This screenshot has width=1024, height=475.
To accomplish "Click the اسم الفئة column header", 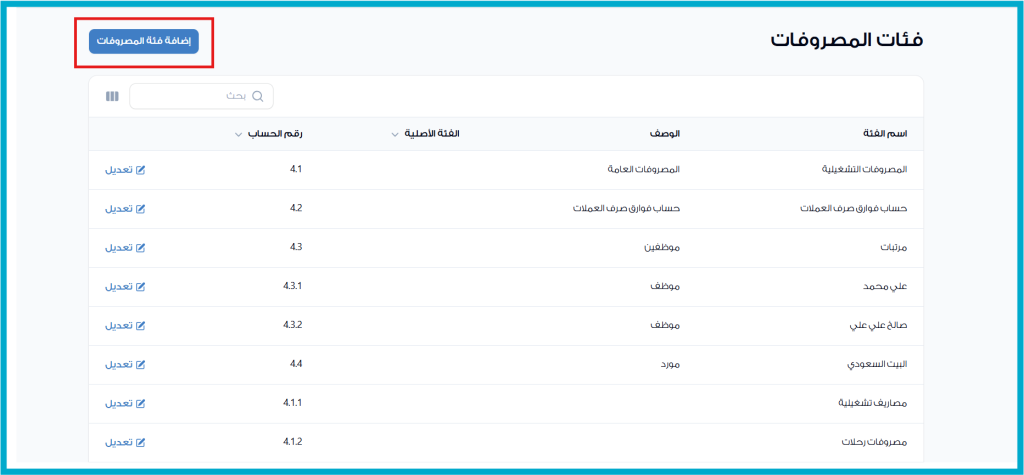I will point(884,134).
